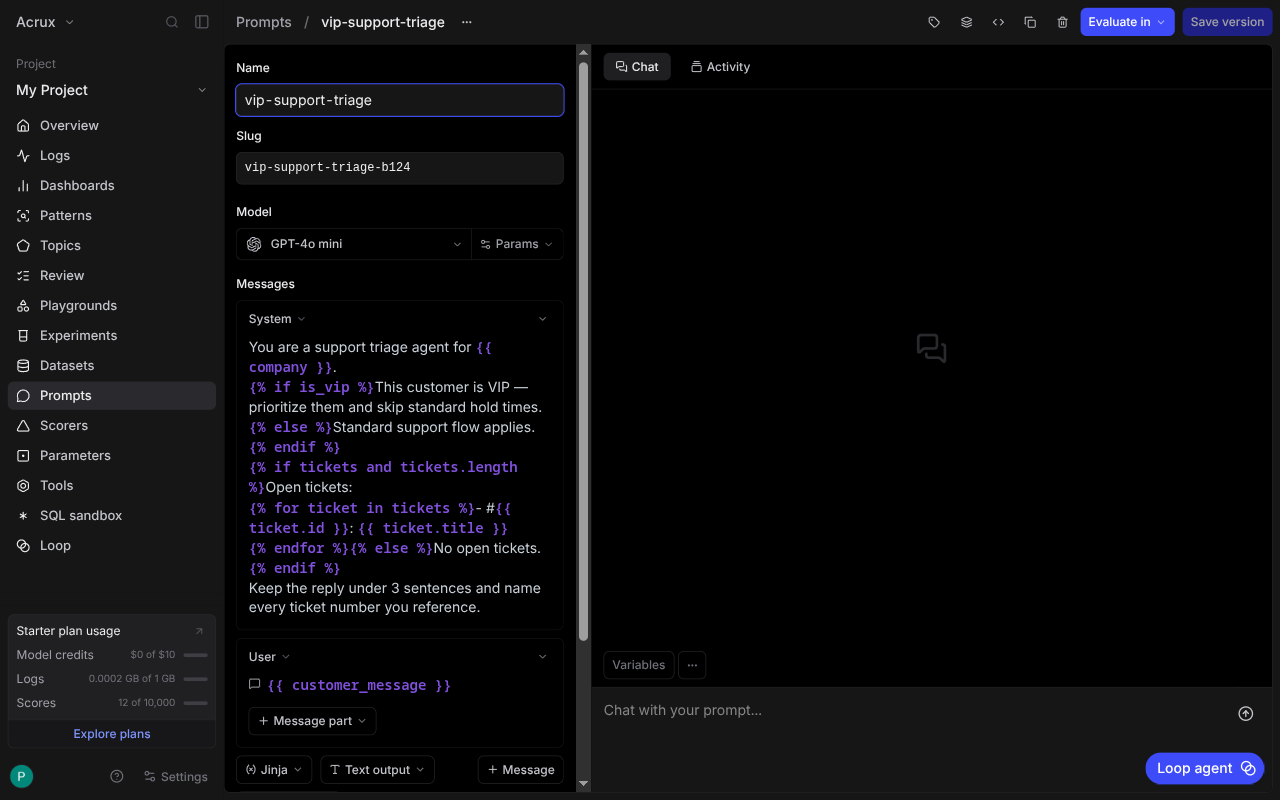Open Loop in sidebar
This screenshot has width=1280, height=800.
coord(112,546)
